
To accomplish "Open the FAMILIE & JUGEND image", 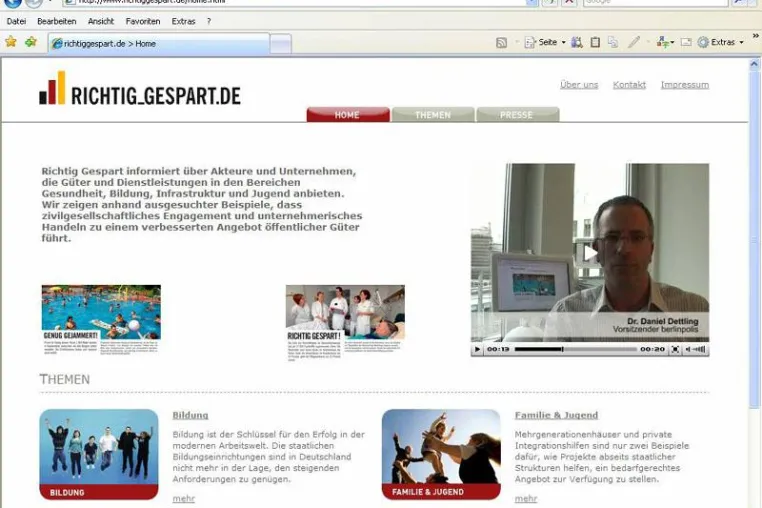I will click(x=441, y=454).
